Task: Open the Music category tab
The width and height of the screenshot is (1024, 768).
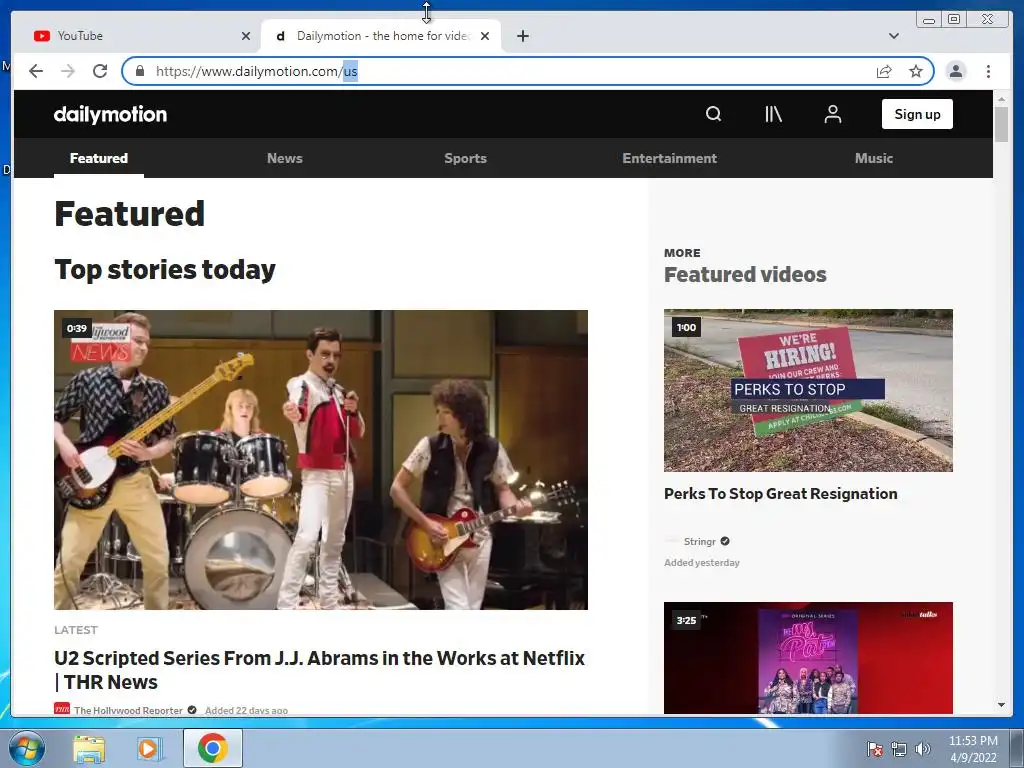Action: point(874,158)
